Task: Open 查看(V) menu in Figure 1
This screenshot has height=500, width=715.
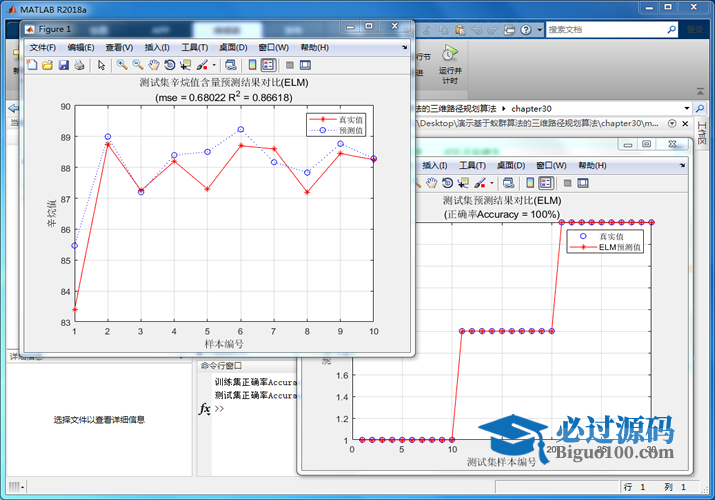Action: (119, 47)
